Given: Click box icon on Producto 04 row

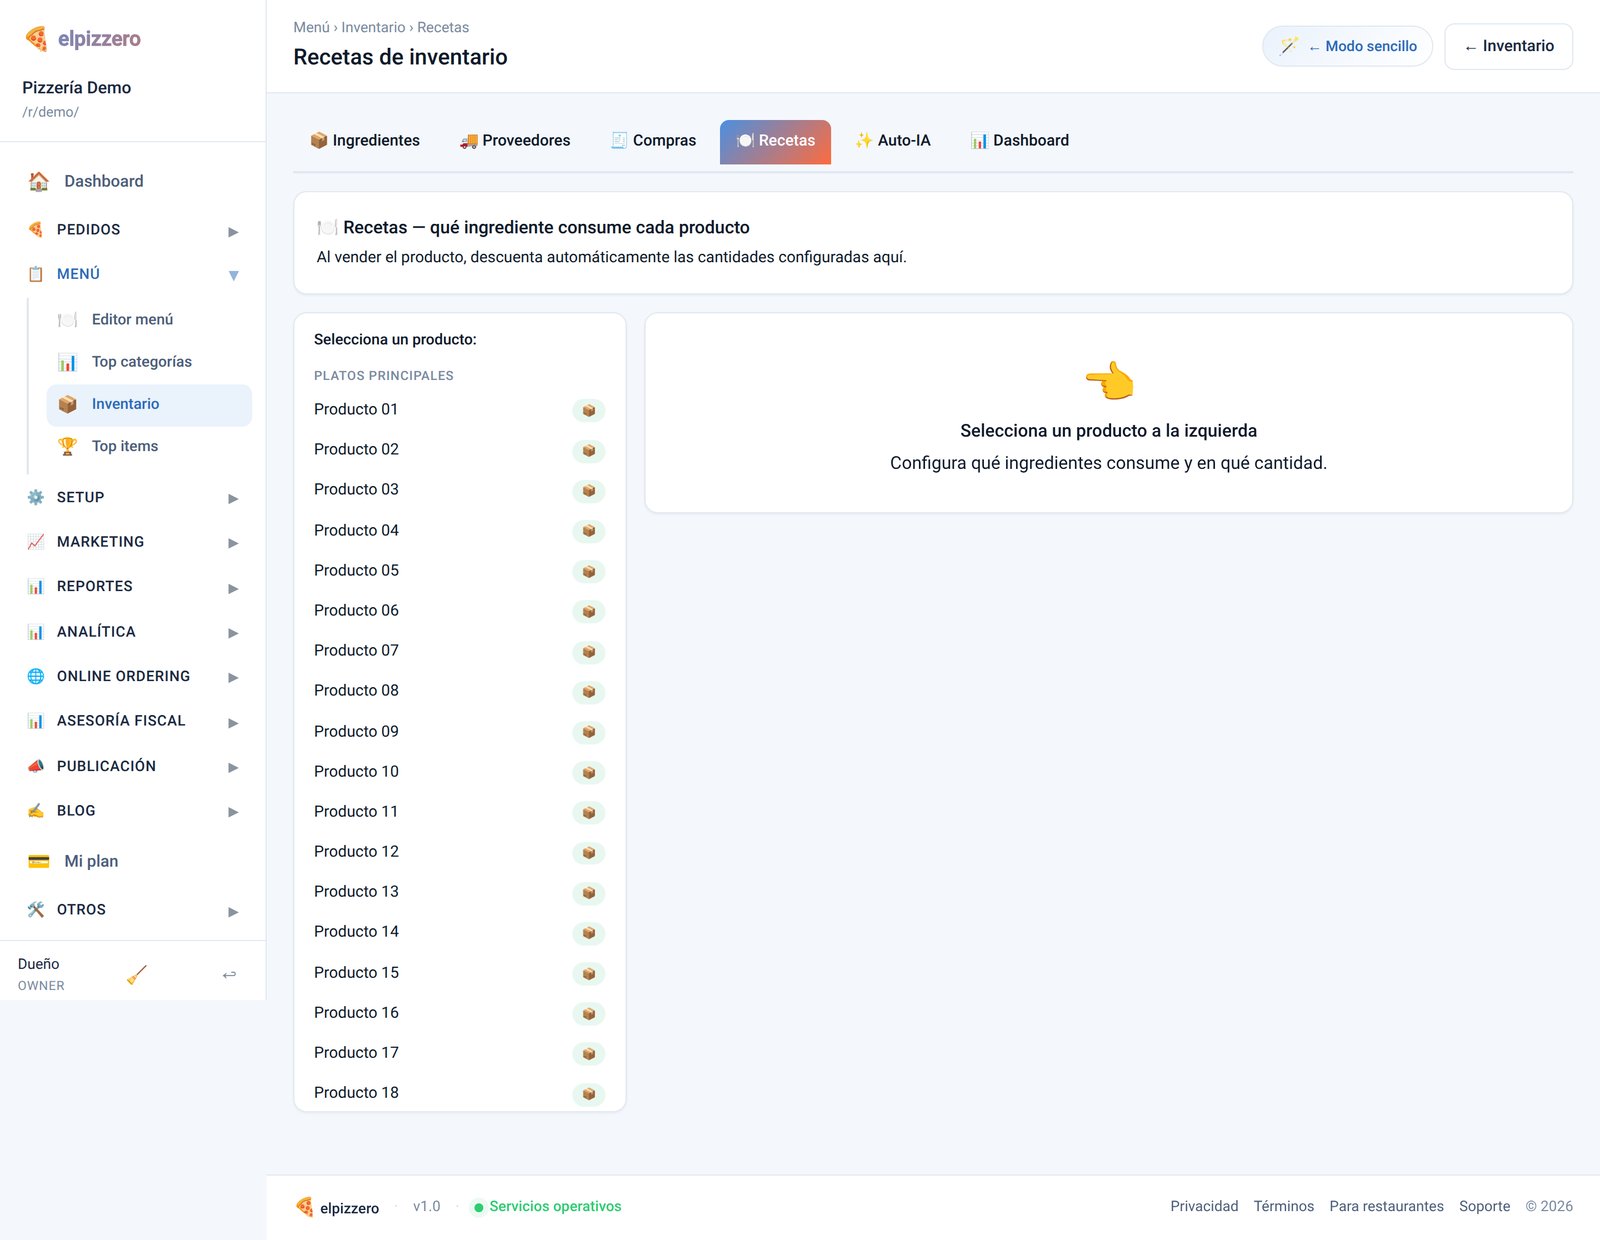Looking at the screenshot, I should (x=589, y=531).
